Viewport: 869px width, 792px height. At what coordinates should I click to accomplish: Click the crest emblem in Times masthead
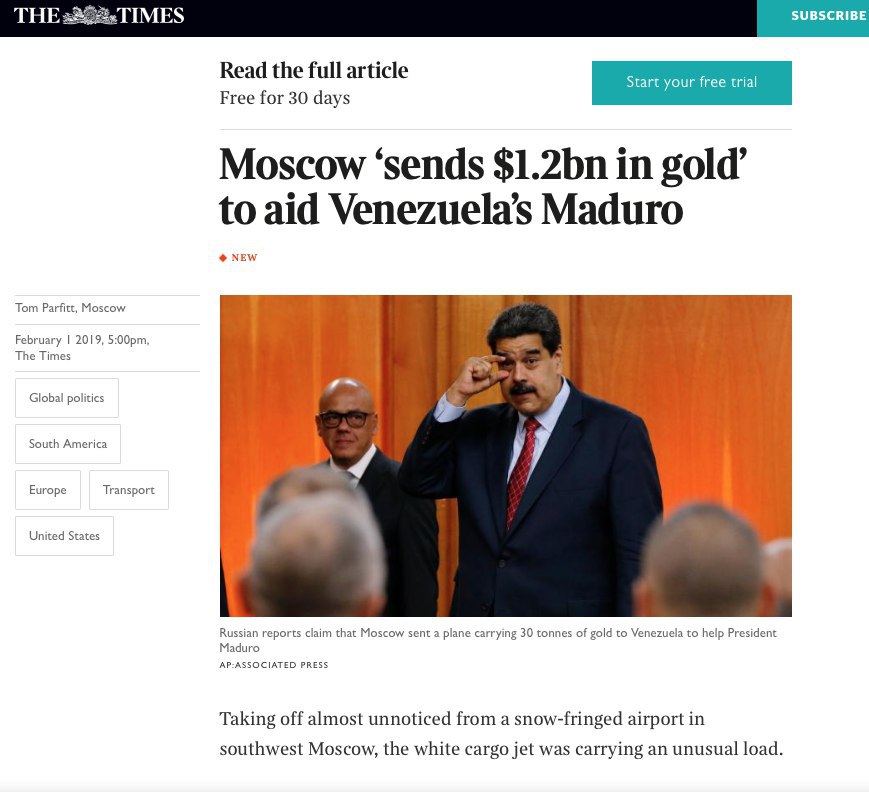pos(89,15)
